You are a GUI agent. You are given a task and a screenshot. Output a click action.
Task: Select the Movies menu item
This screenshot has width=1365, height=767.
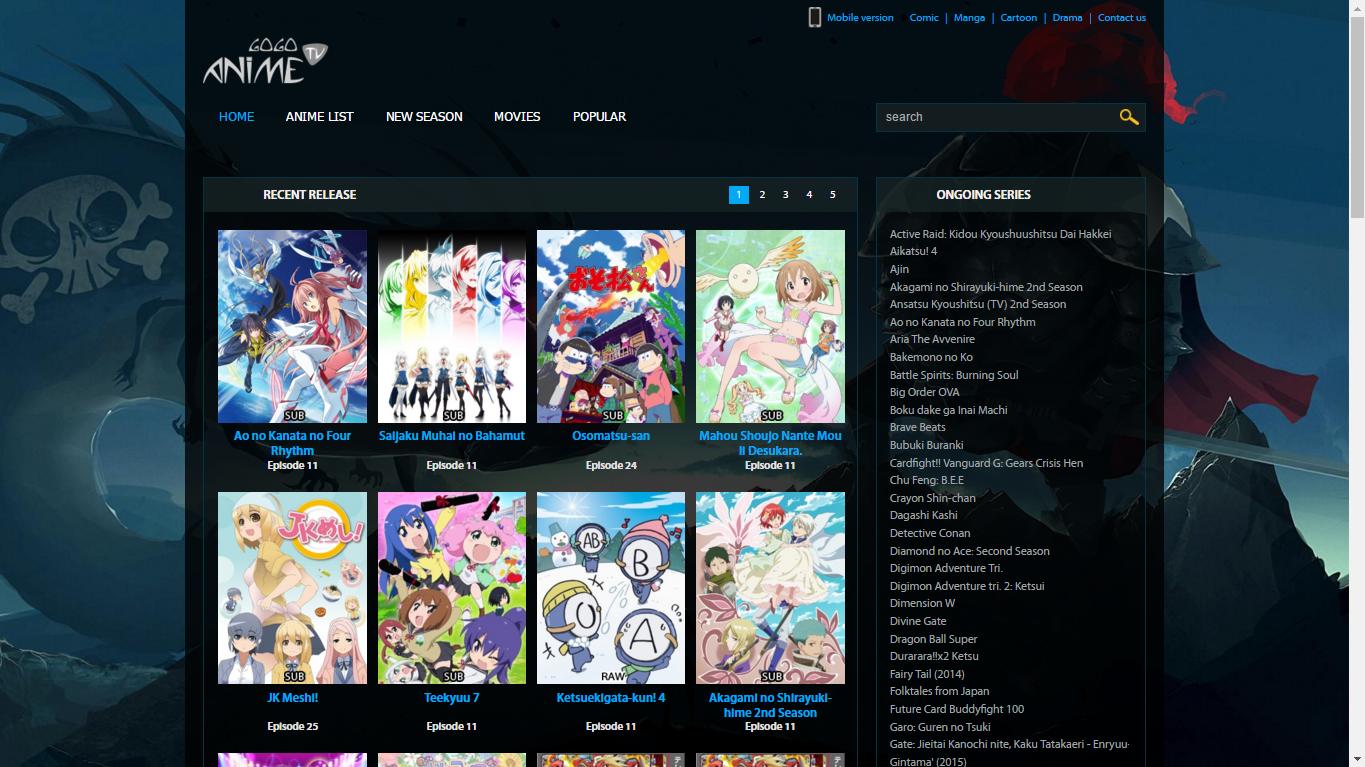coord(517,117)
